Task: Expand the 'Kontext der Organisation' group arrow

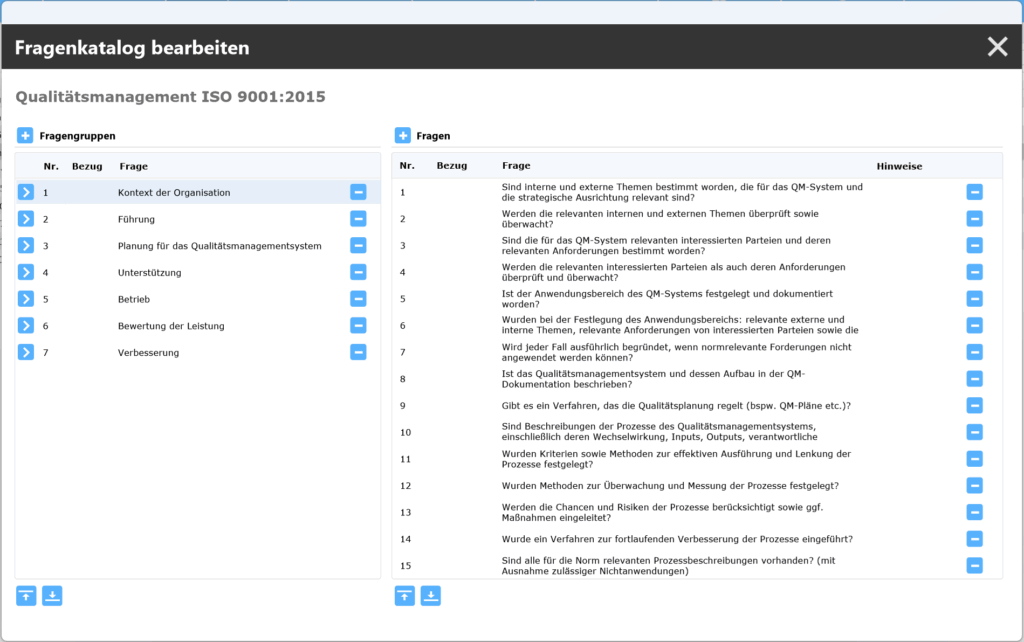Action: [26, 192]
